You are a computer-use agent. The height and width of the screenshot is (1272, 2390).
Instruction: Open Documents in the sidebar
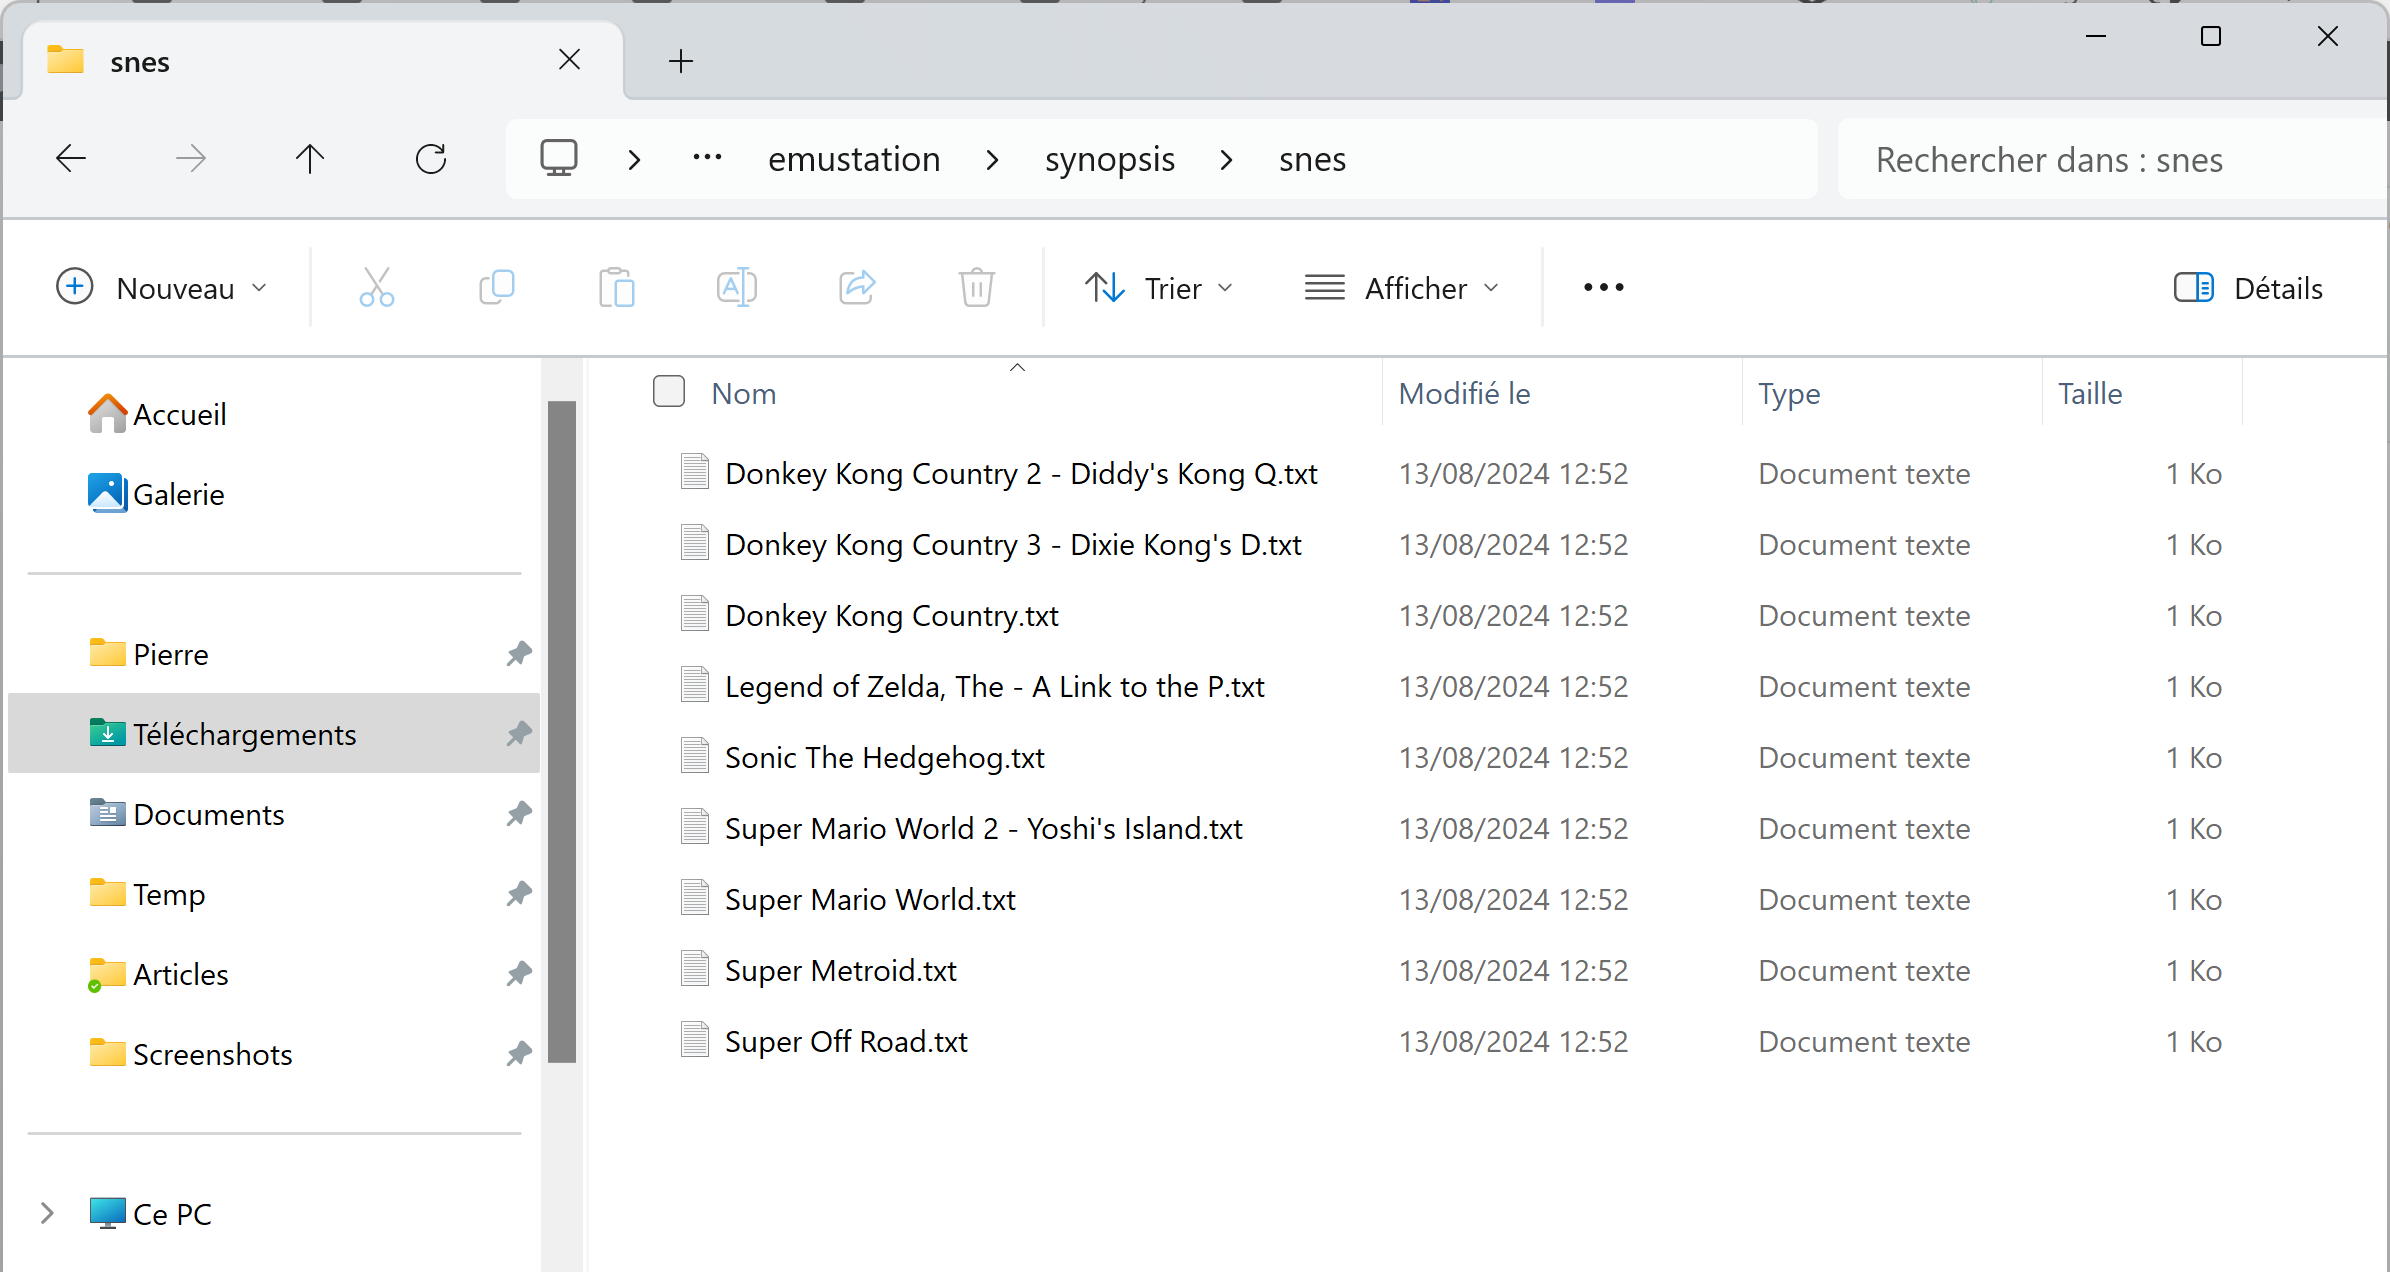pyautogui.click(x=186, y=814)
